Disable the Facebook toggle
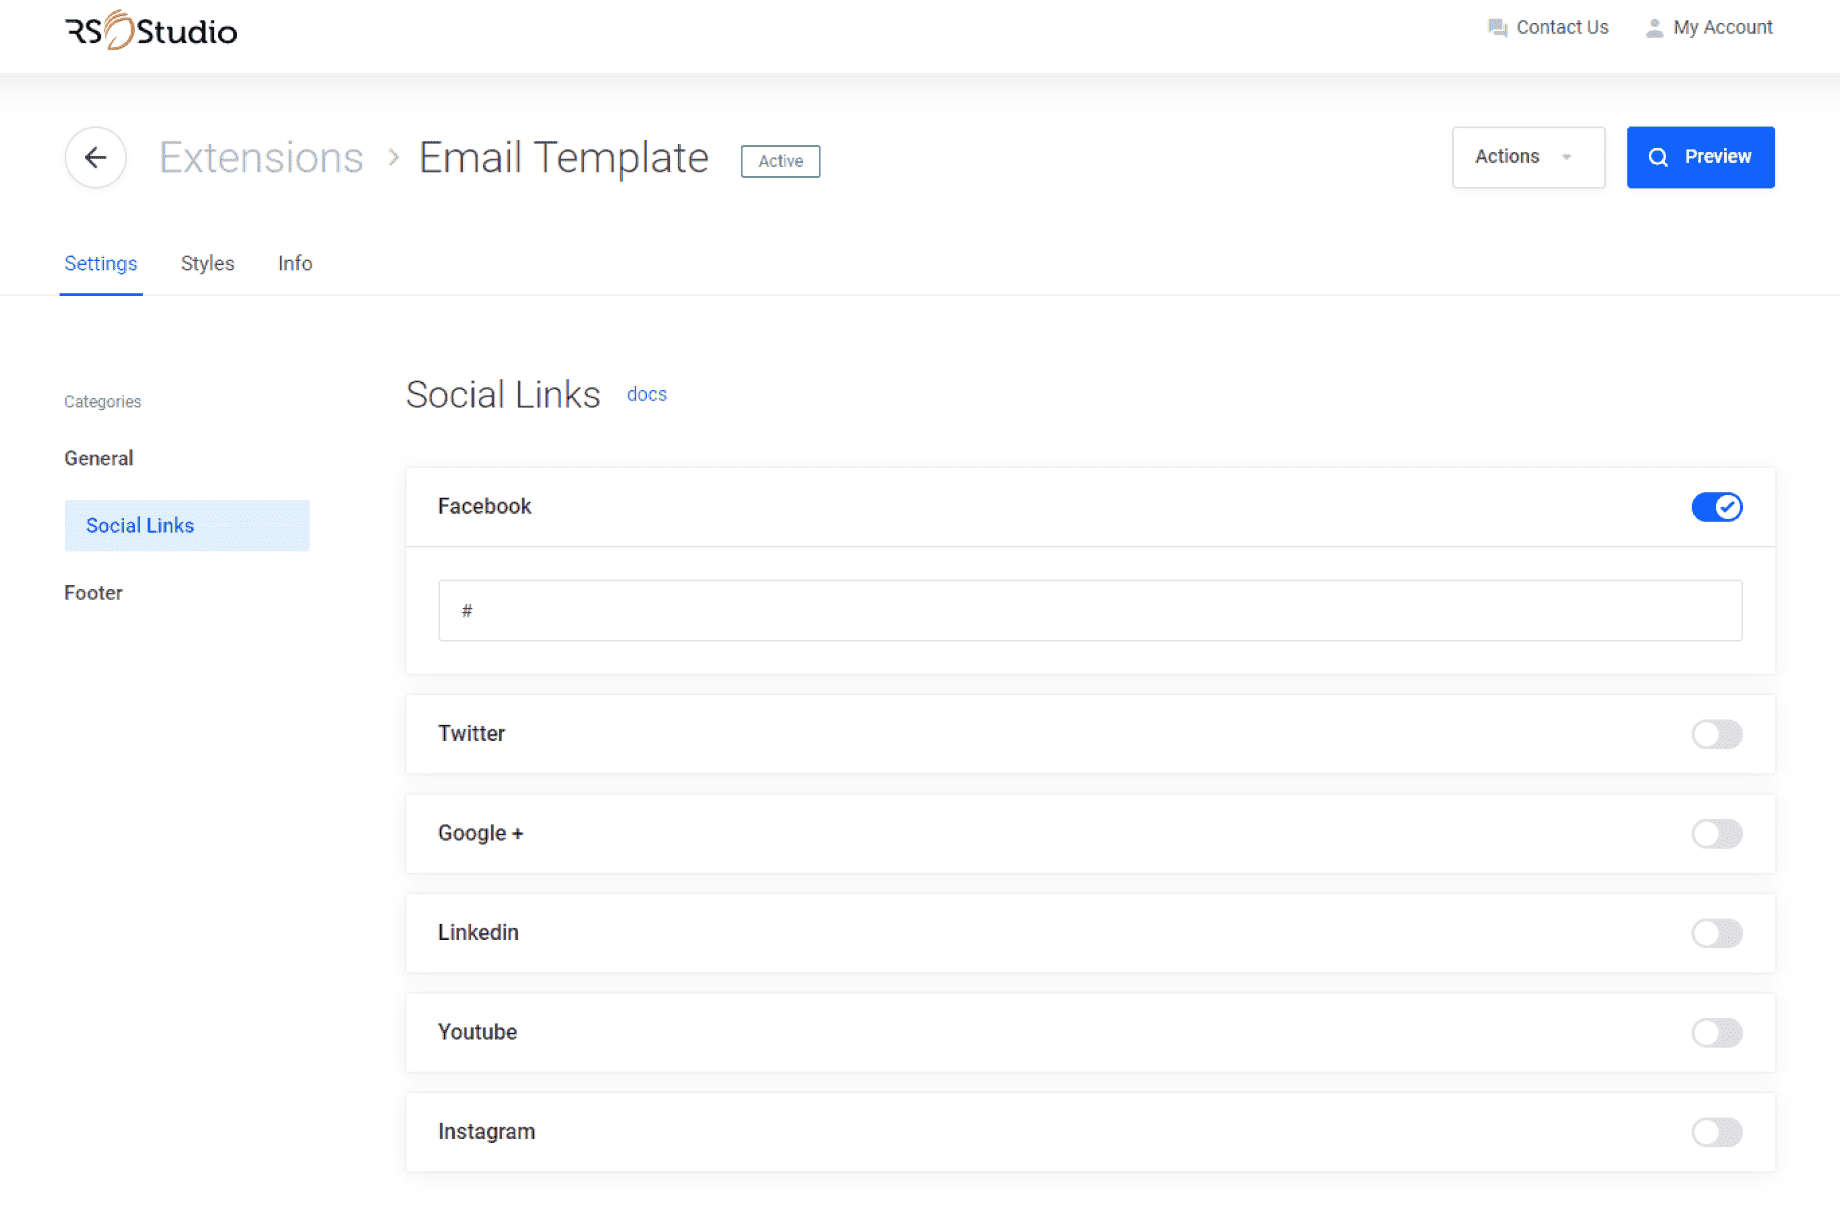The image size is (1840, 1224). click(x=1716, y=507)
